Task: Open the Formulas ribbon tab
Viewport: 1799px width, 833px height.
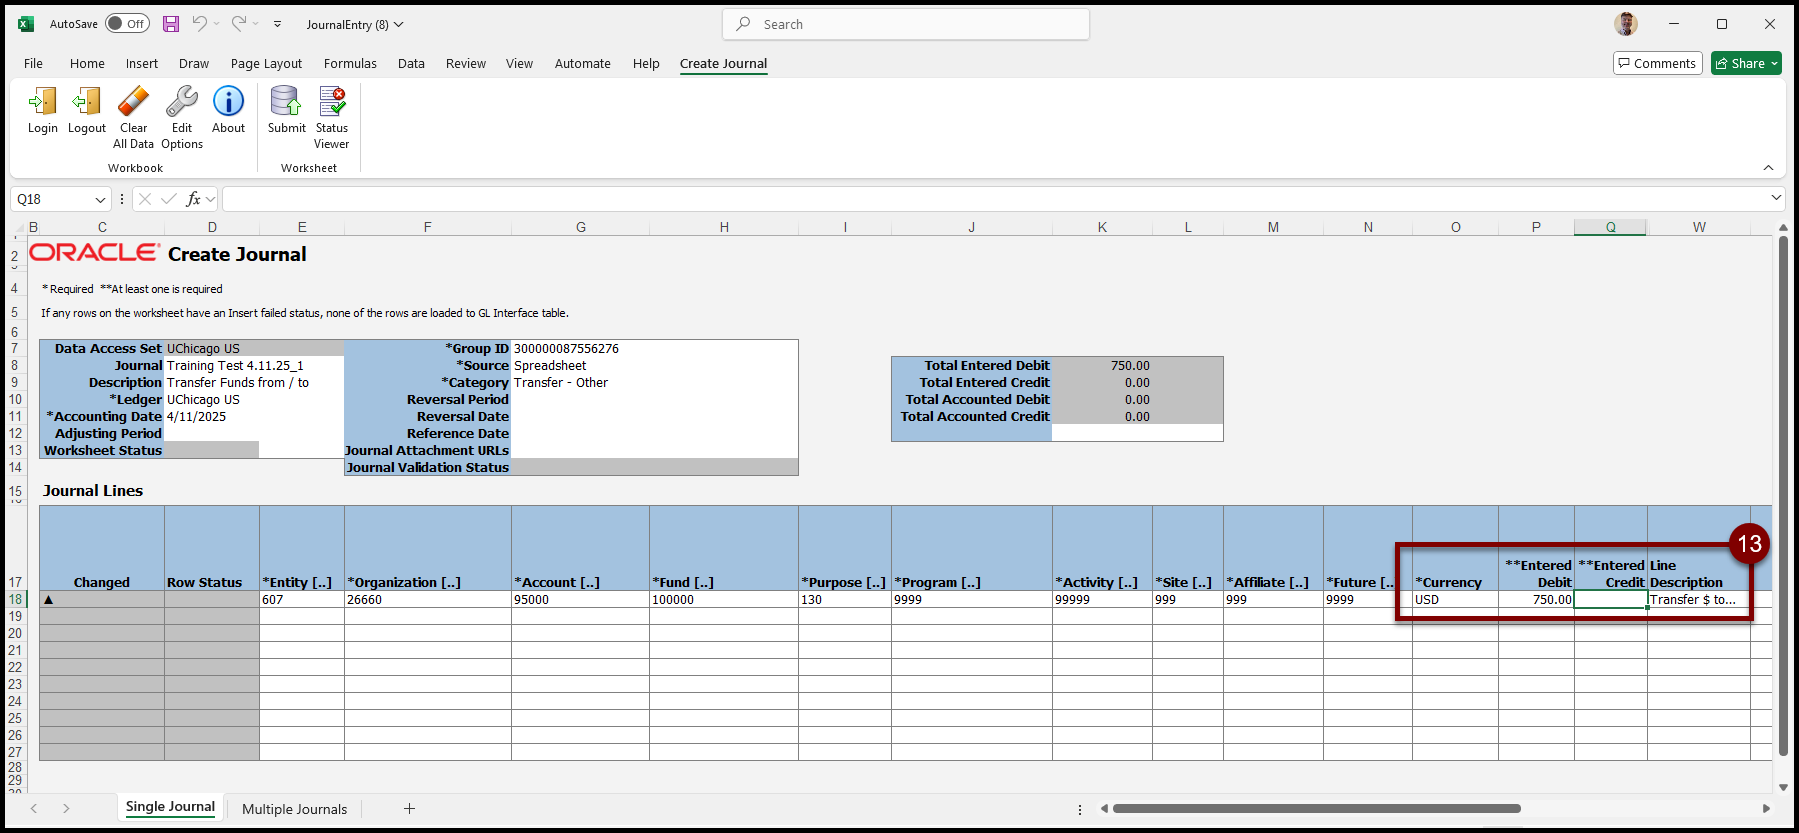Action: tap(350, 63)
